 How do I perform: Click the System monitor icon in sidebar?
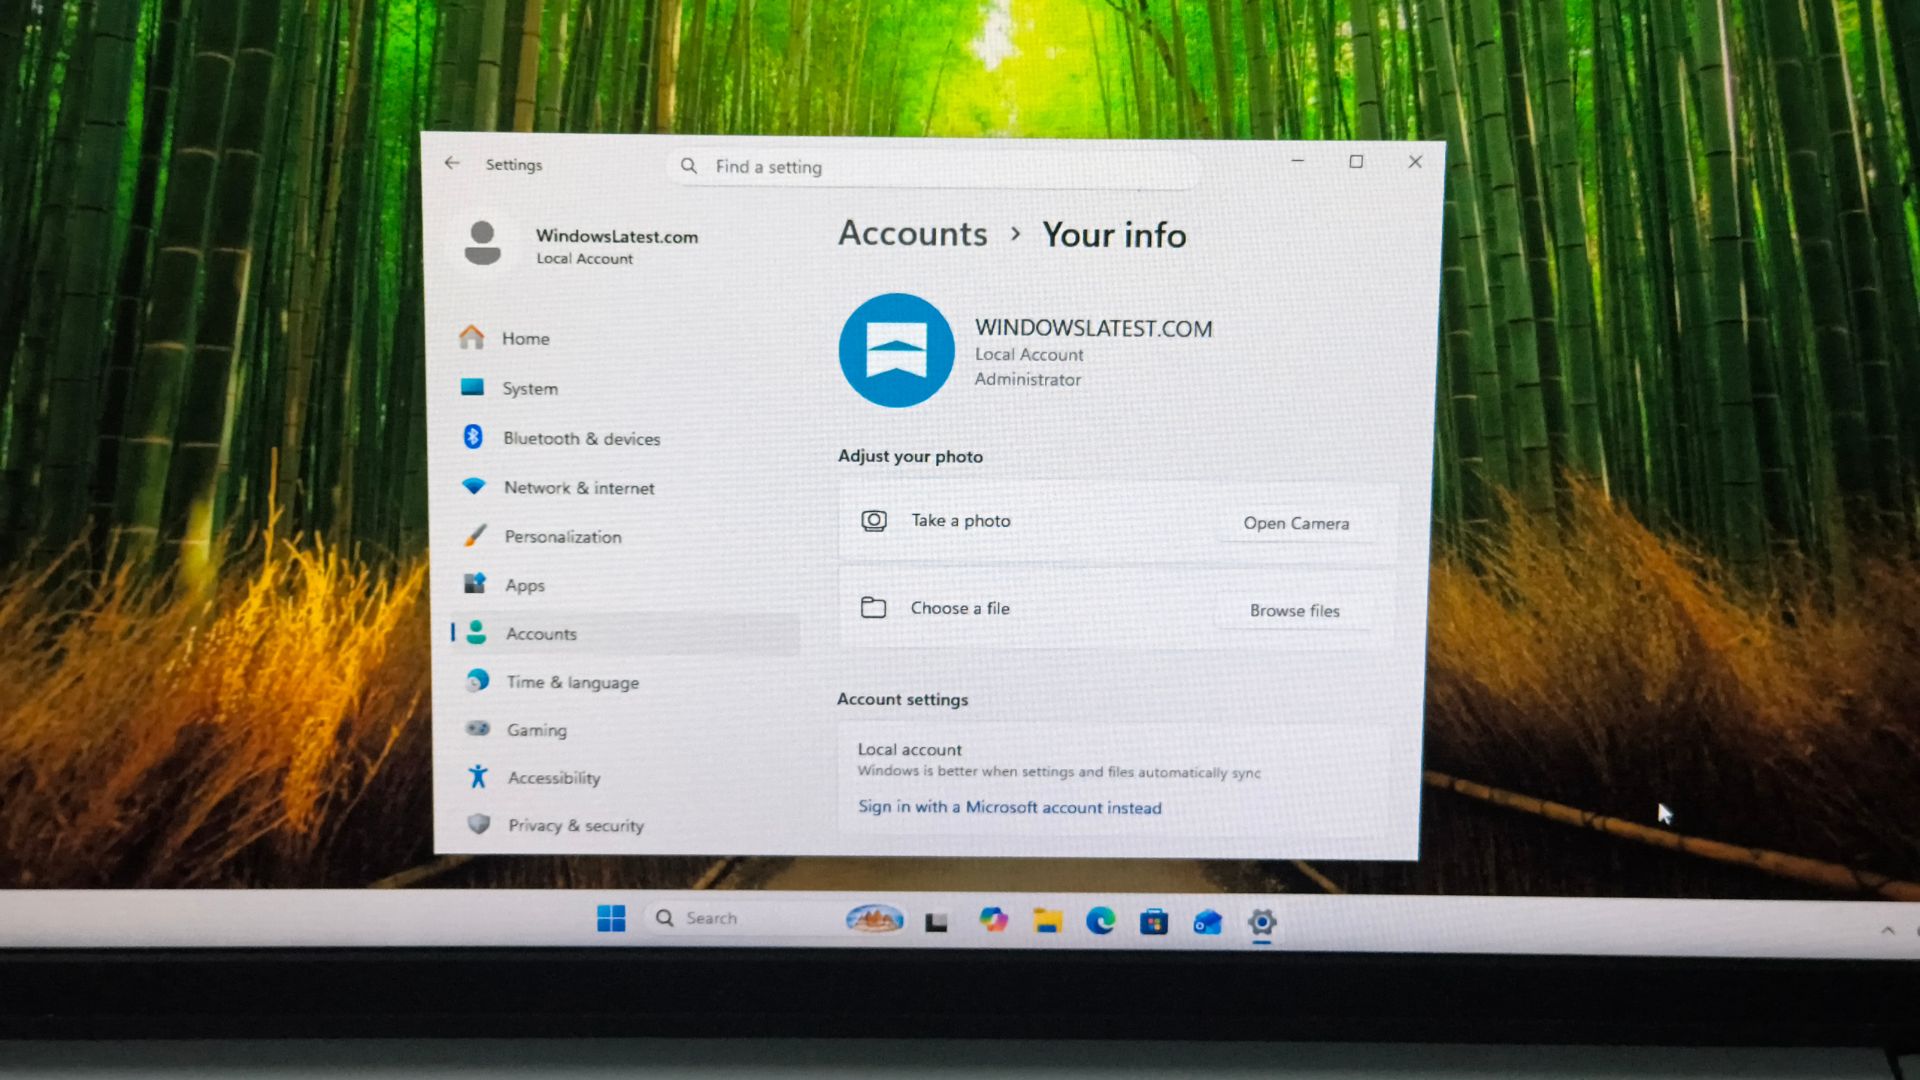(x=472, y=387)
